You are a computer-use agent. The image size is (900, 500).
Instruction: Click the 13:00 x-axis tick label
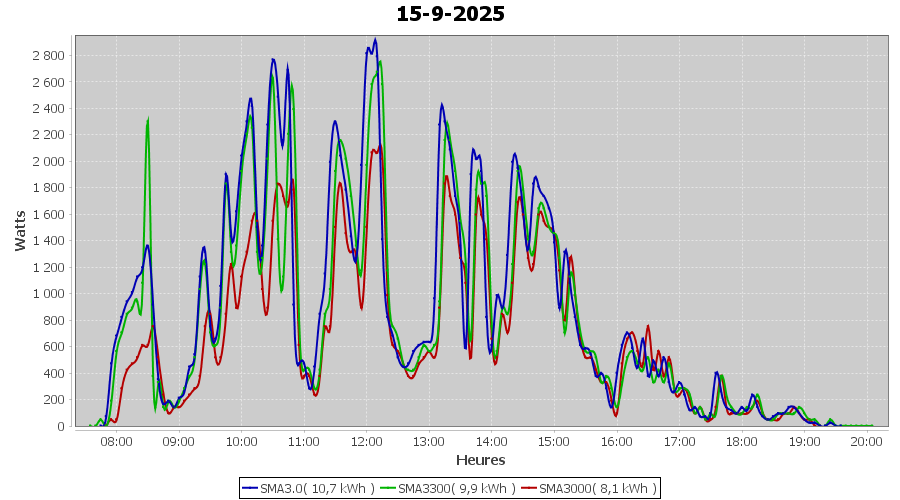coord(429,442)
